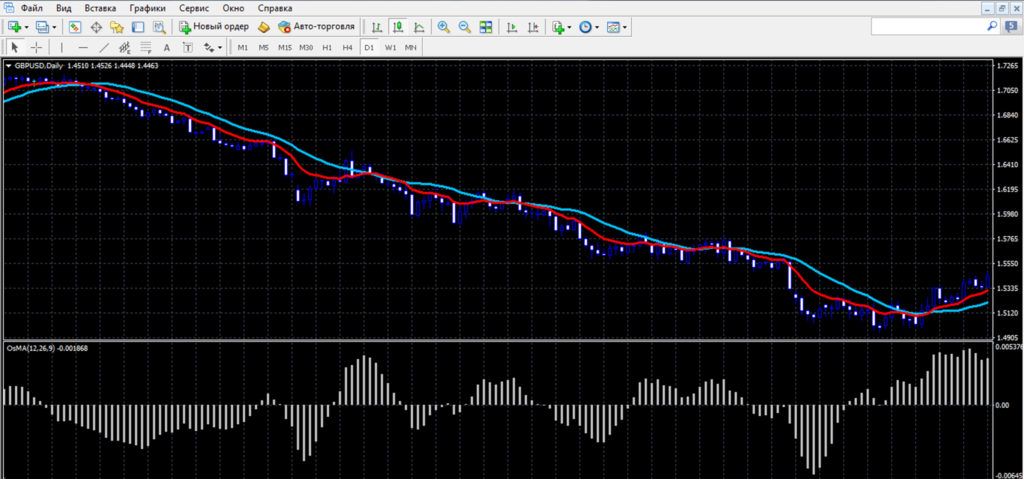Open the Сервис menu
1024x479 pixels.
pos(194,8)
